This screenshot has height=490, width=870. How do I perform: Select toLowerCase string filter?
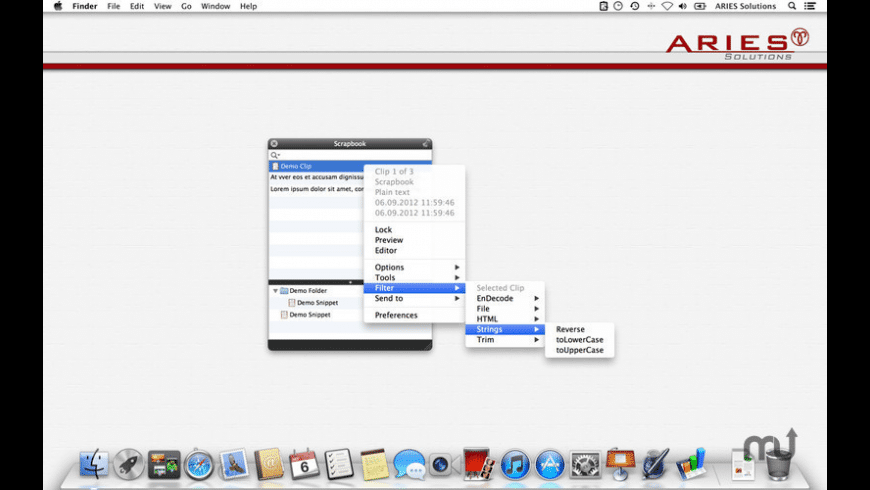(579, 340)
